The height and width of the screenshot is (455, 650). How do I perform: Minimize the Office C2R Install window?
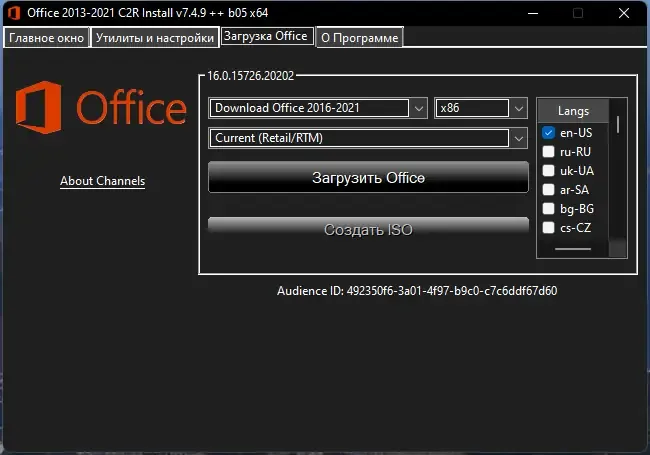[533, 13]
